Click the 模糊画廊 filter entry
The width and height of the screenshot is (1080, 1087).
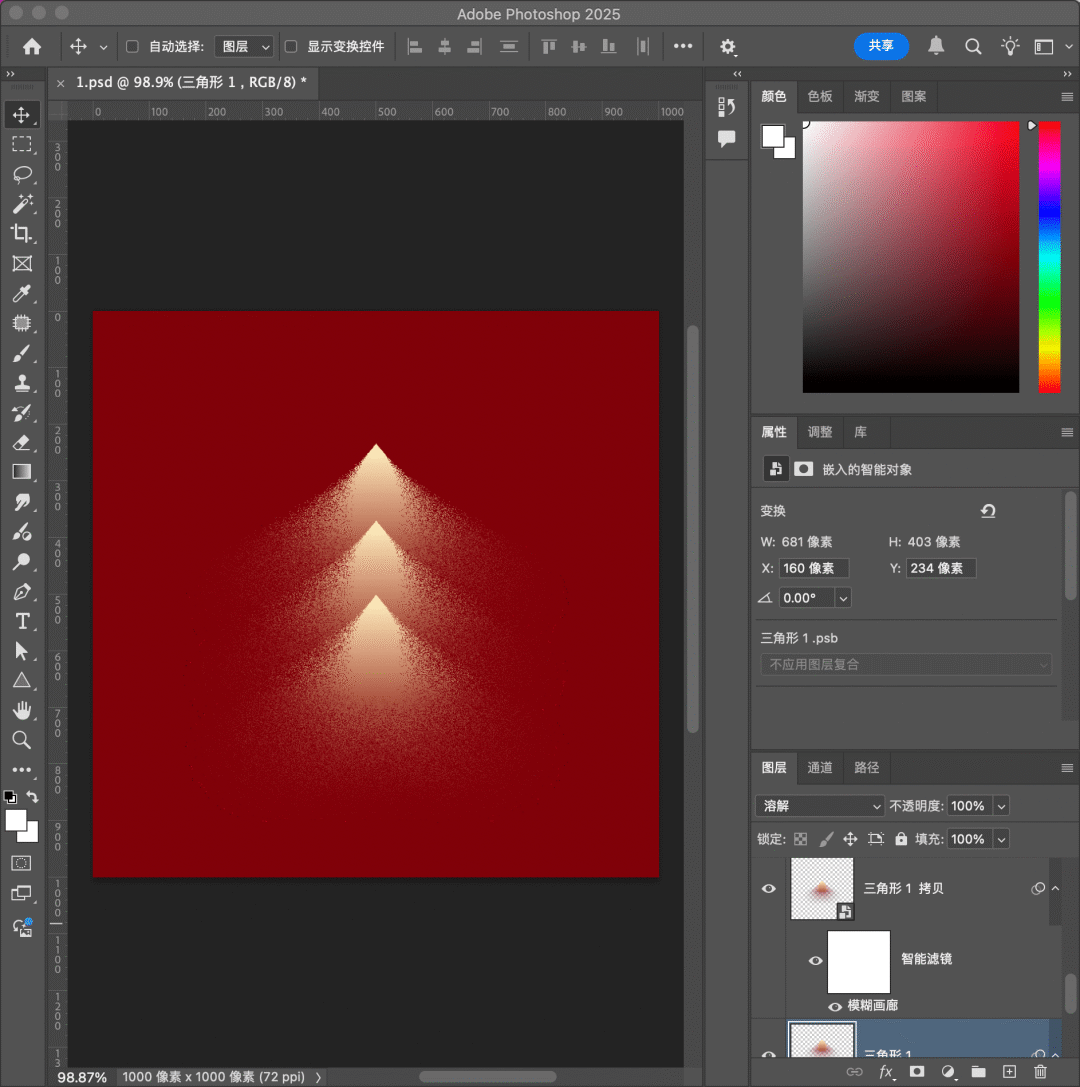872,1005
